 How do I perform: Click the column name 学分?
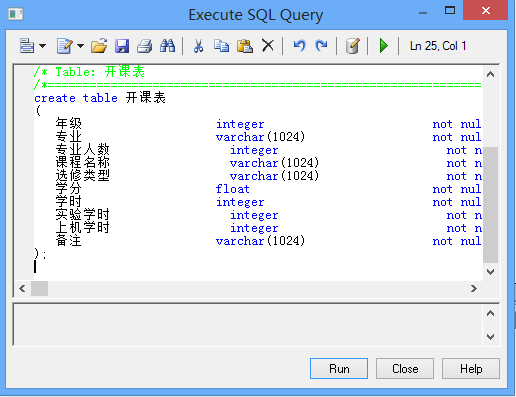point(68,189)
